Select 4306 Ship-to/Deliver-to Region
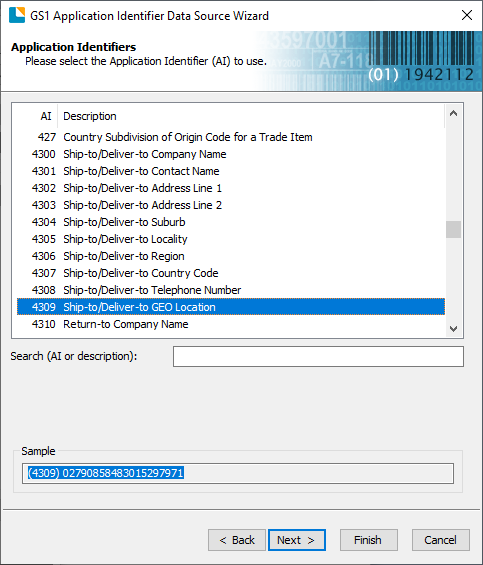 [x=231, y=256]
